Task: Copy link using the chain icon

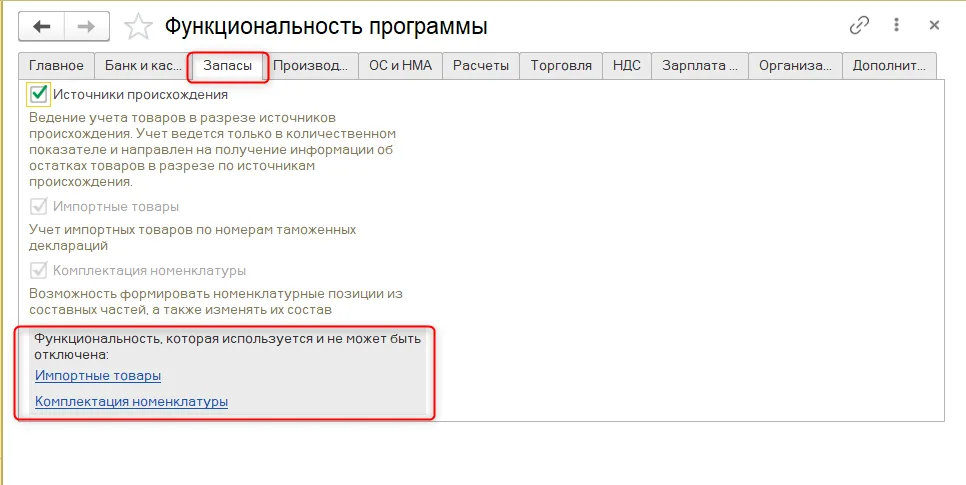Action: [x=859, y=25]
